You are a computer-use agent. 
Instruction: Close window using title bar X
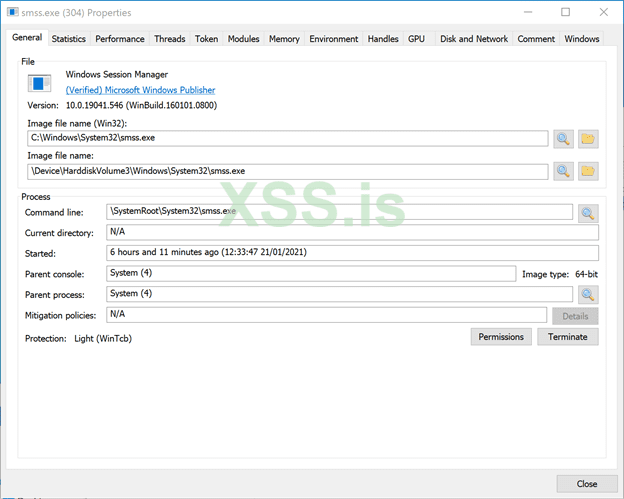pos(604,12)
